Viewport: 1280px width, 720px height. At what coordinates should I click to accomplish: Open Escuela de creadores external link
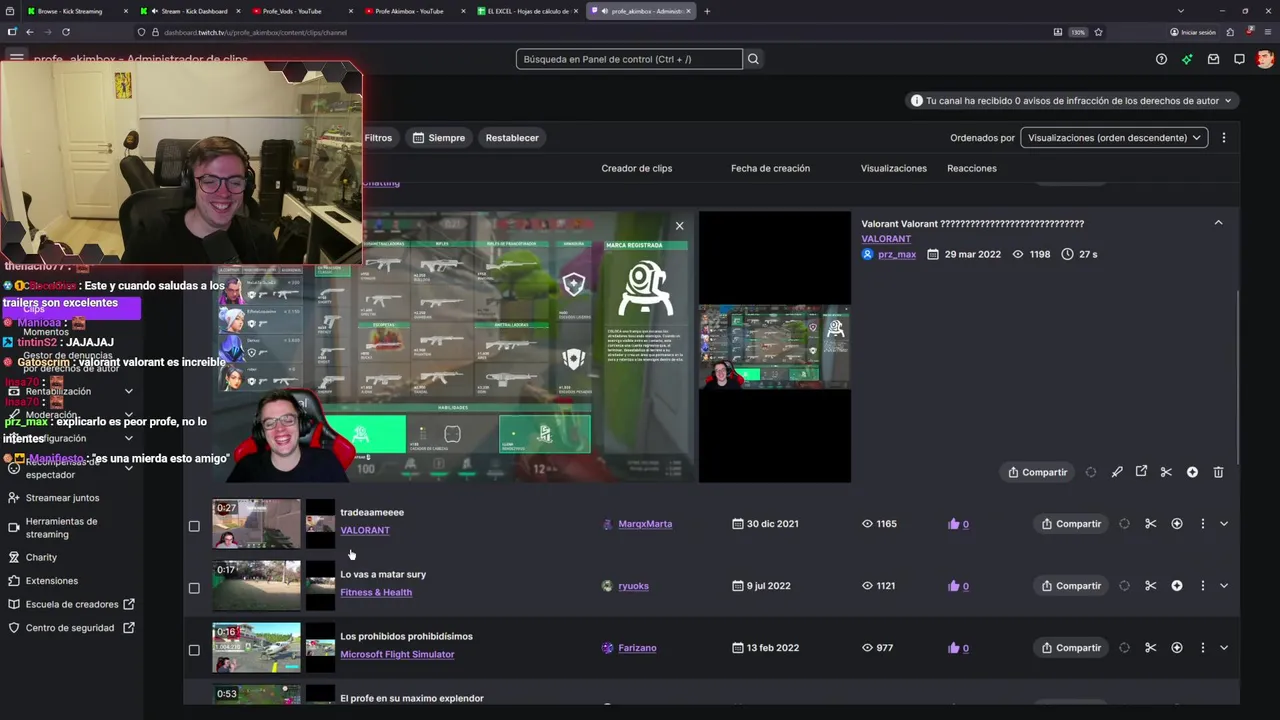tap(72, 604)
